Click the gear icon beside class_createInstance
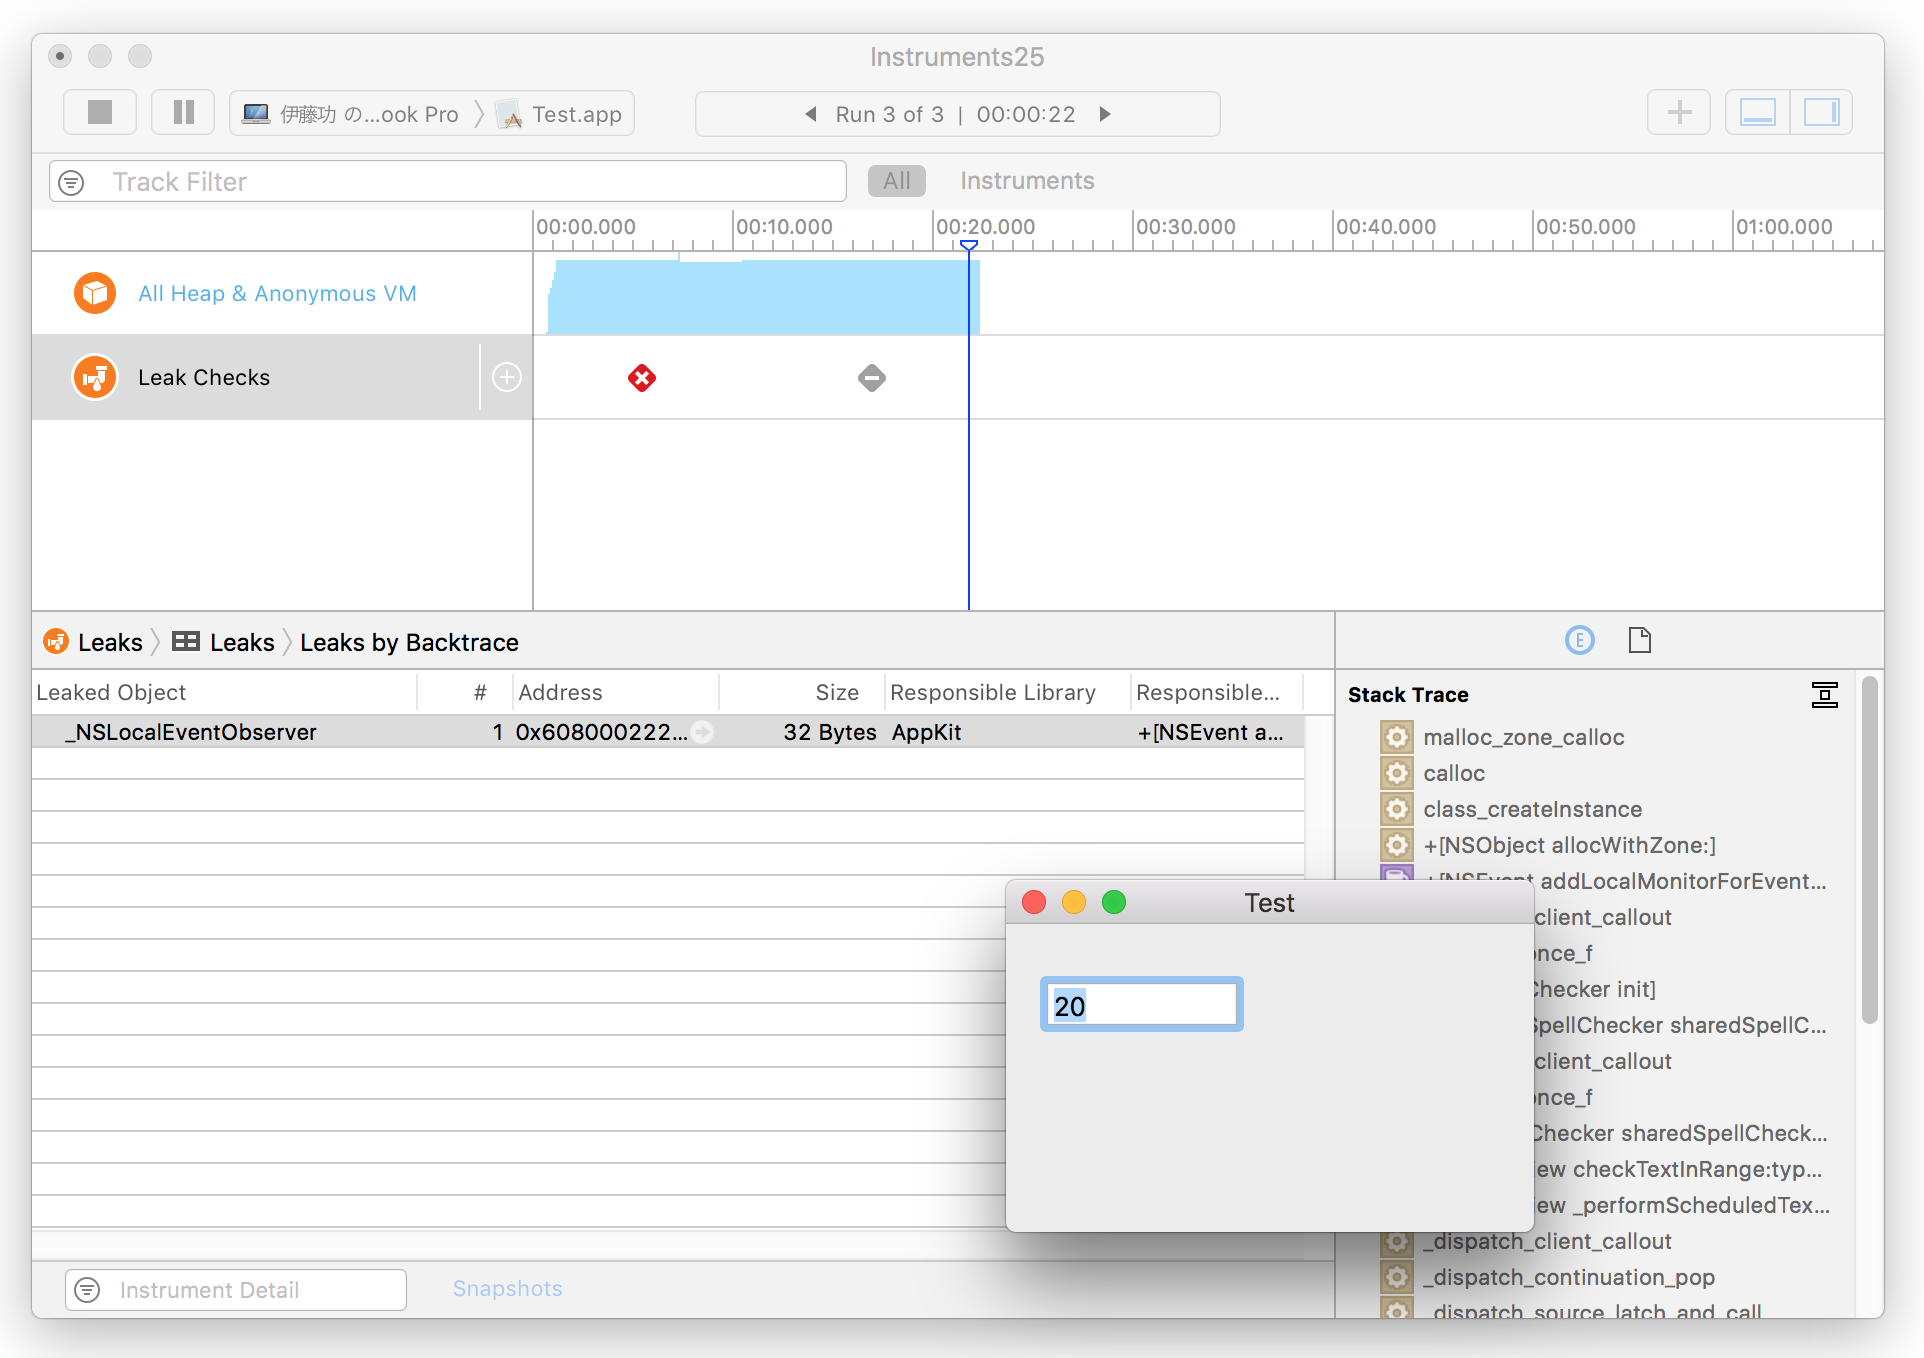Viewport: 1924px width, 1358px height. [1396, 809]
